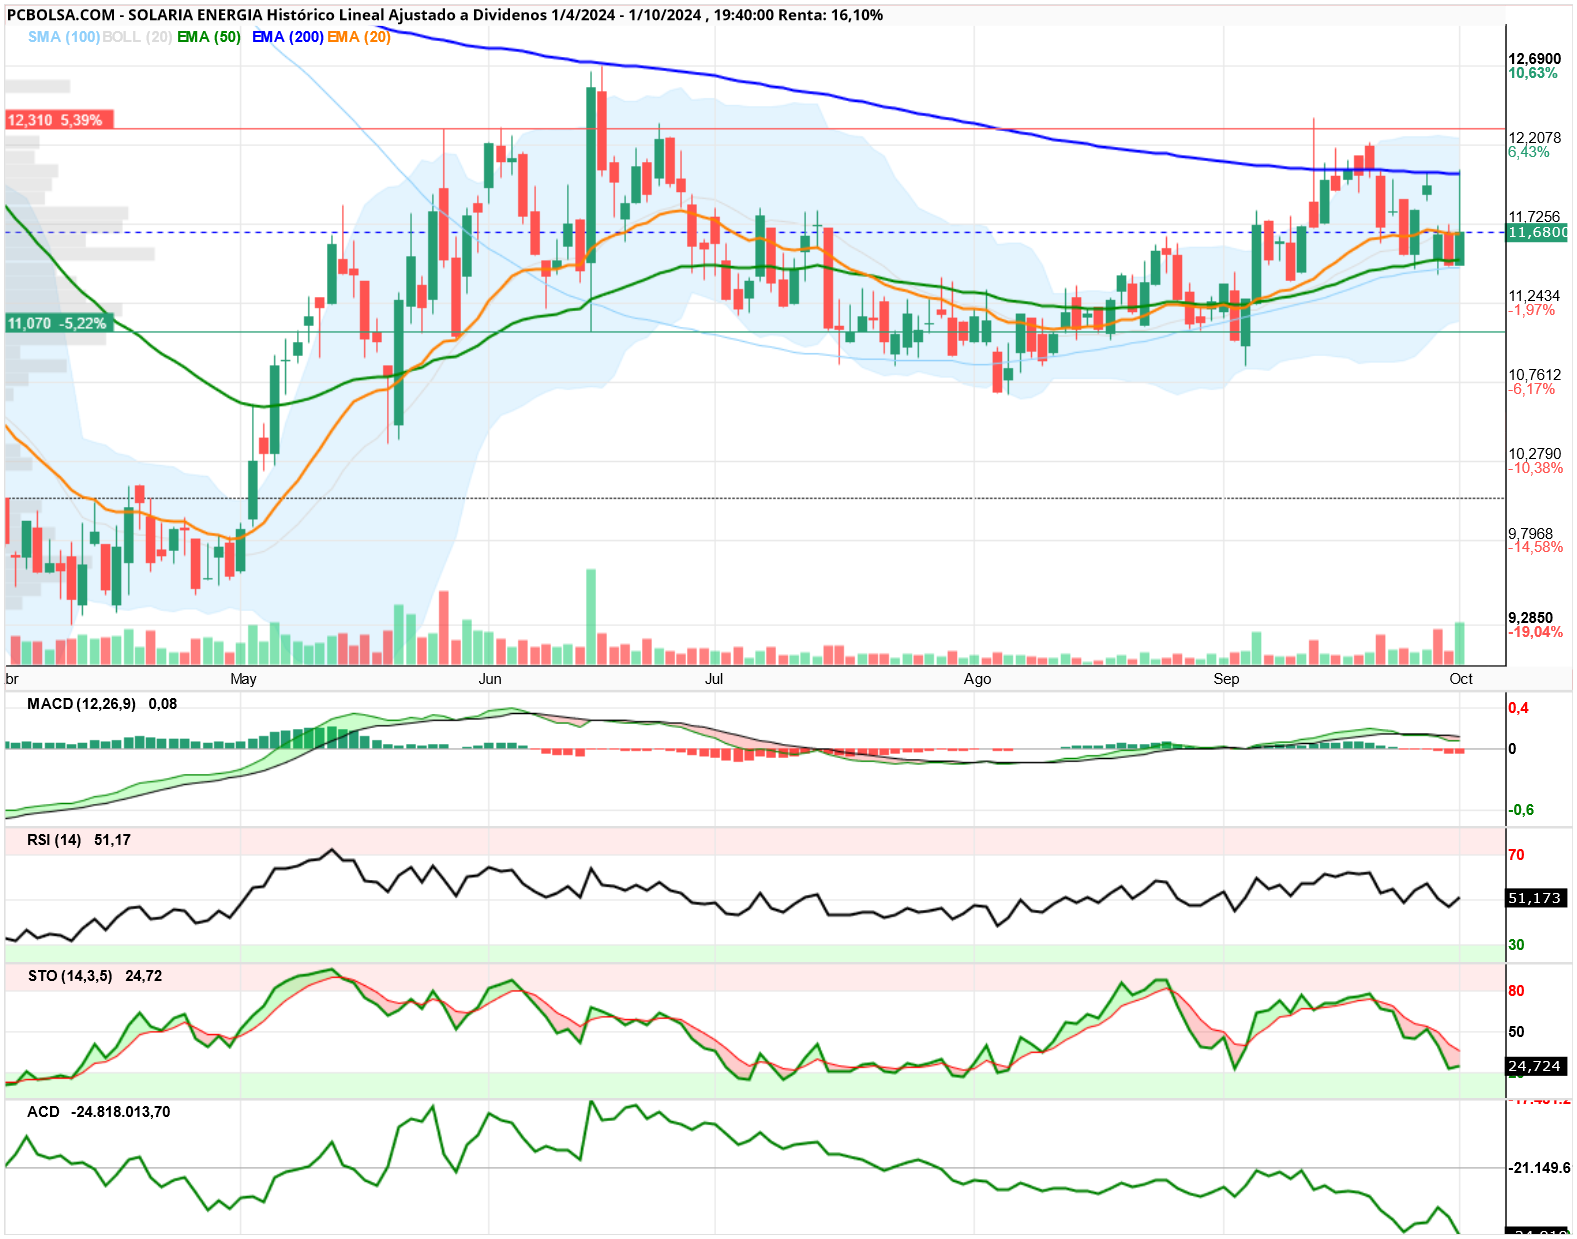
Task: Click the EMA (50) legend label
Action: [209, 37]
